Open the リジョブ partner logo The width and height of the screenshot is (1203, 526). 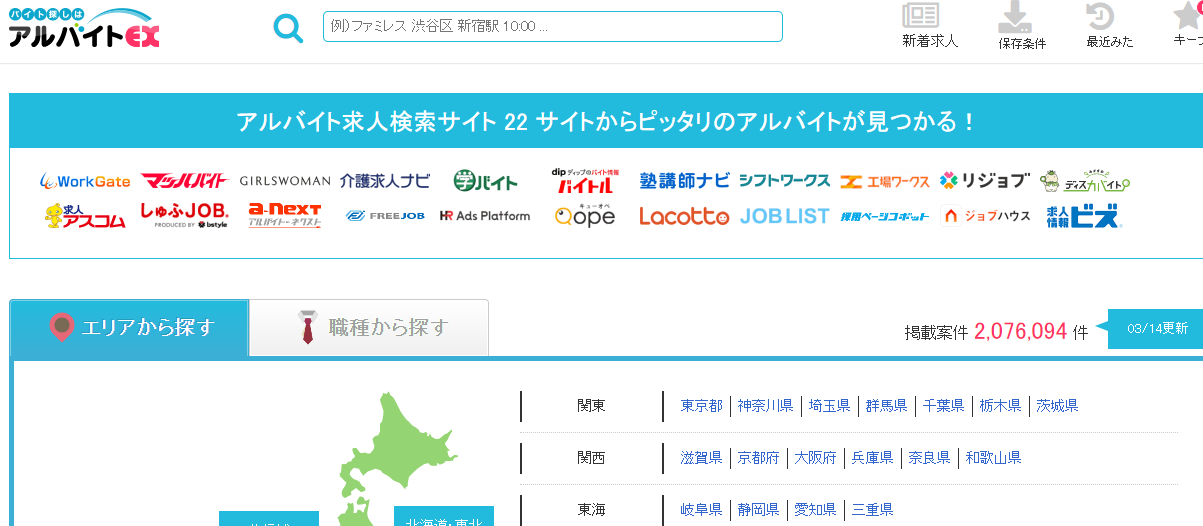pos(985,181)
